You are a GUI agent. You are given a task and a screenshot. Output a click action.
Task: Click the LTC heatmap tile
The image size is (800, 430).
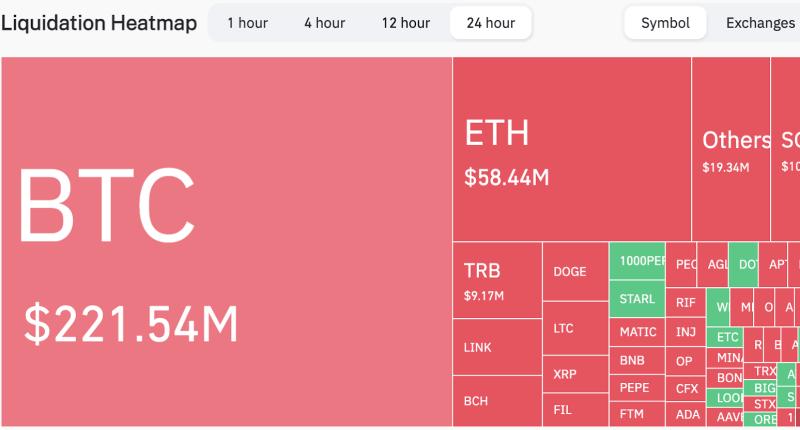tap(575, 328)
